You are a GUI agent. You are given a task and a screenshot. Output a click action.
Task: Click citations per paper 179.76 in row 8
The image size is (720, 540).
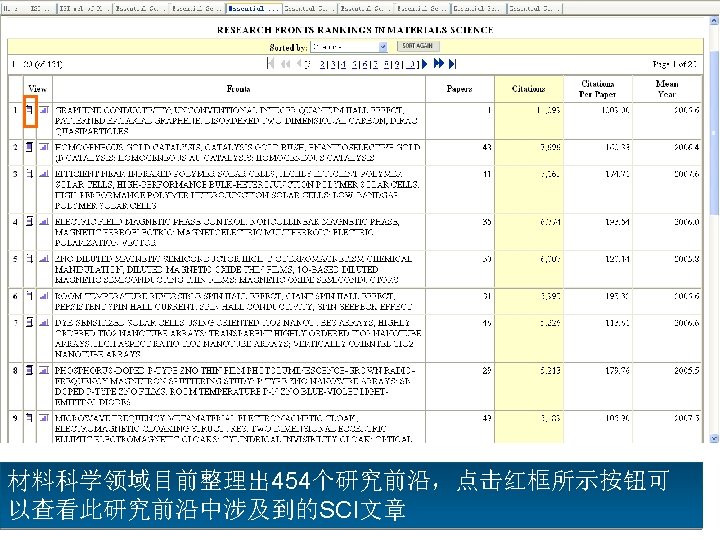[617, 370]
